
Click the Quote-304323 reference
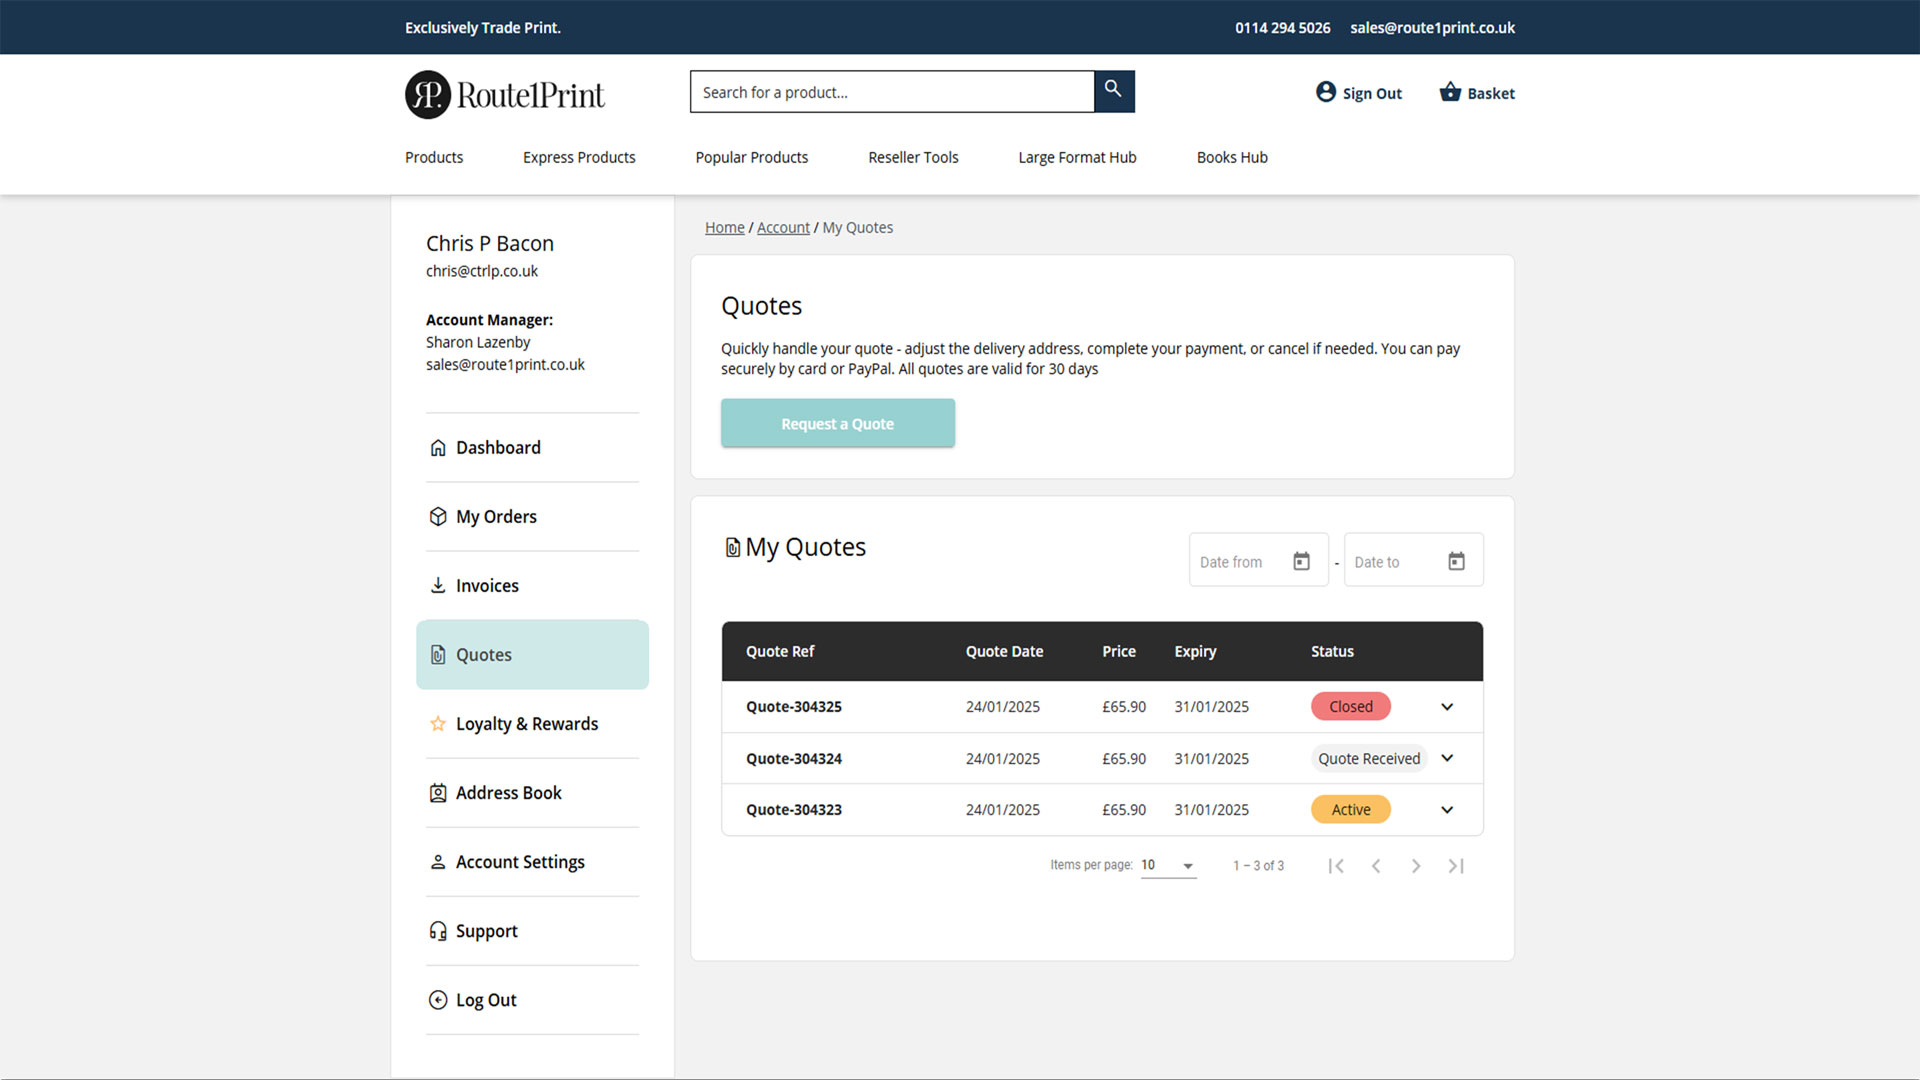pyautogui.click(x=794, y=809)
